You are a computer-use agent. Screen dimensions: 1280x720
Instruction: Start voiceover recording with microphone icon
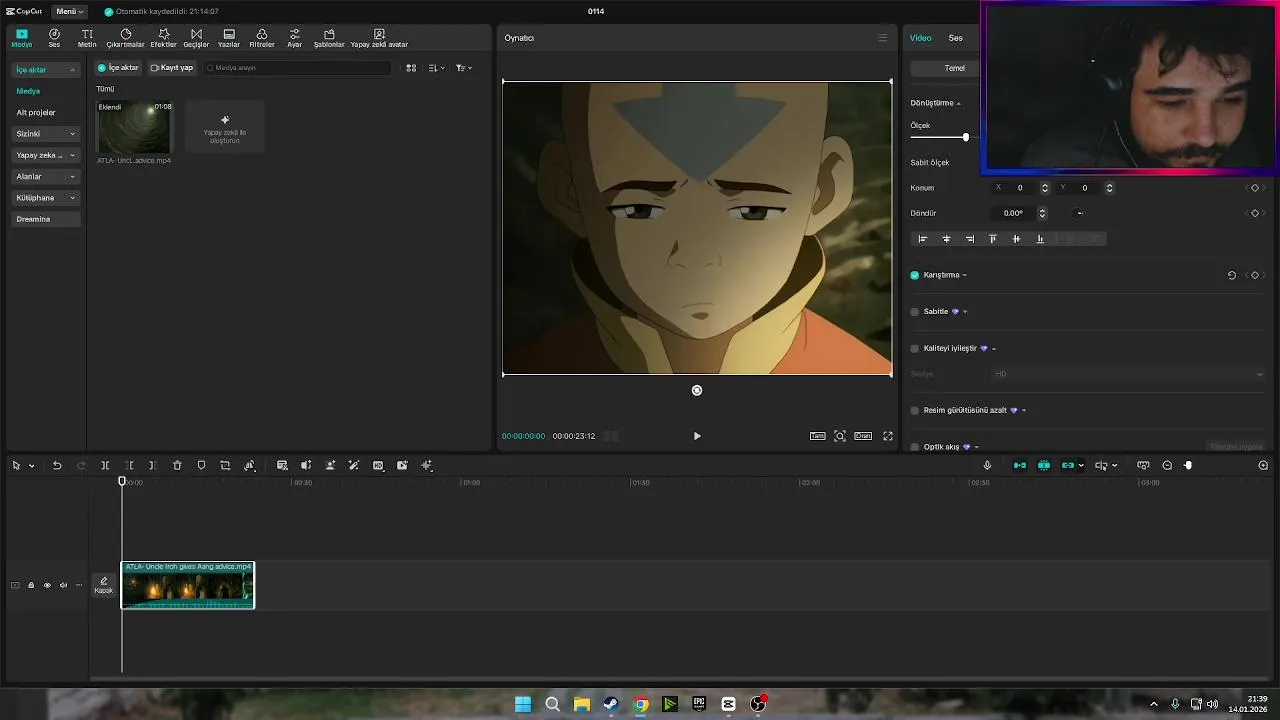click(987, 465)
